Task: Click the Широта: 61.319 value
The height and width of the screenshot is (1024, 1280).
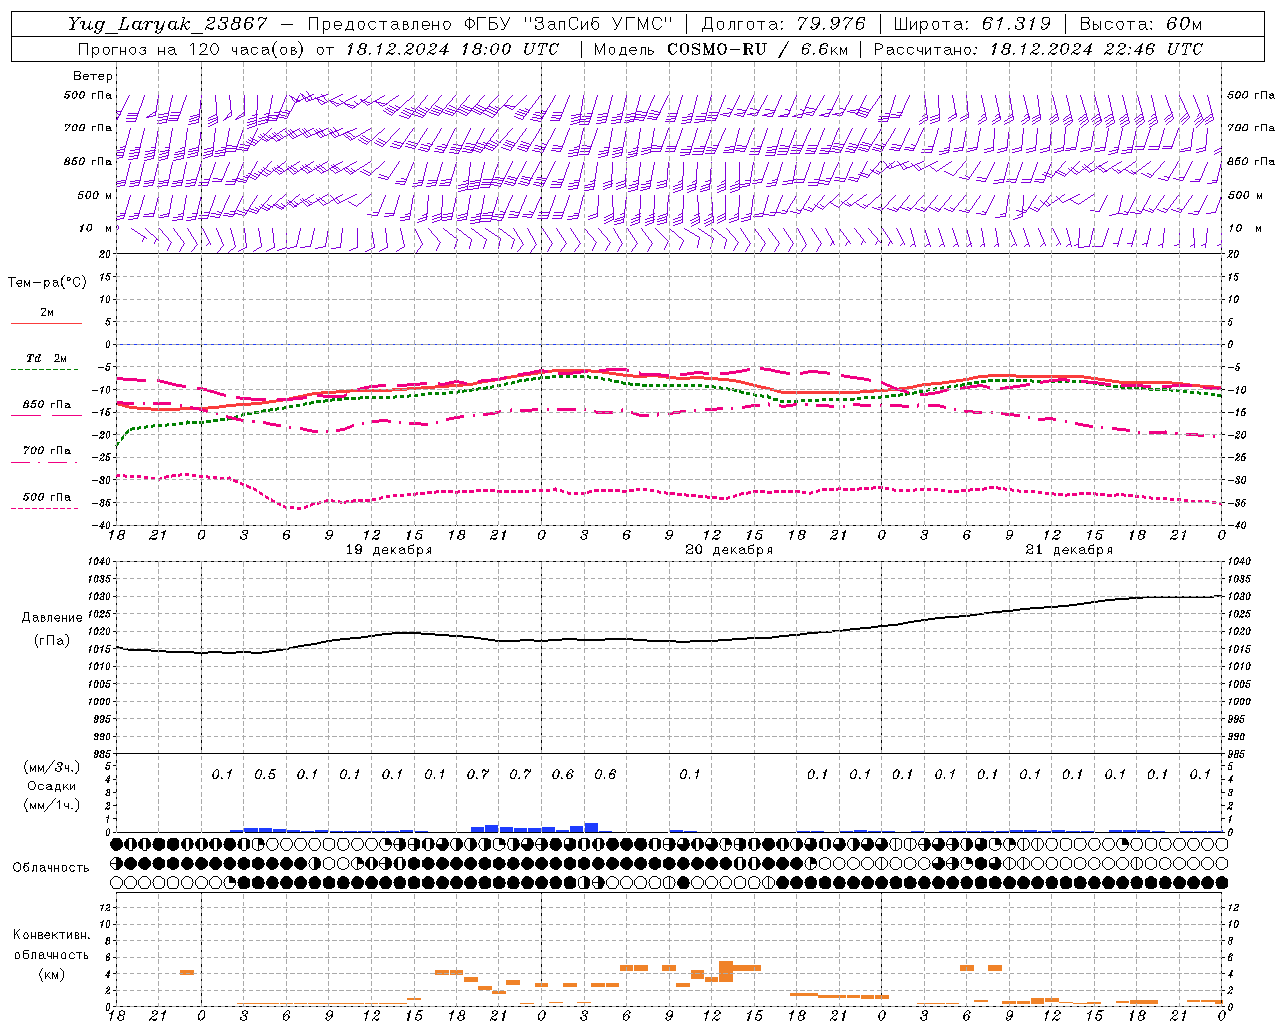Action: 972,24
